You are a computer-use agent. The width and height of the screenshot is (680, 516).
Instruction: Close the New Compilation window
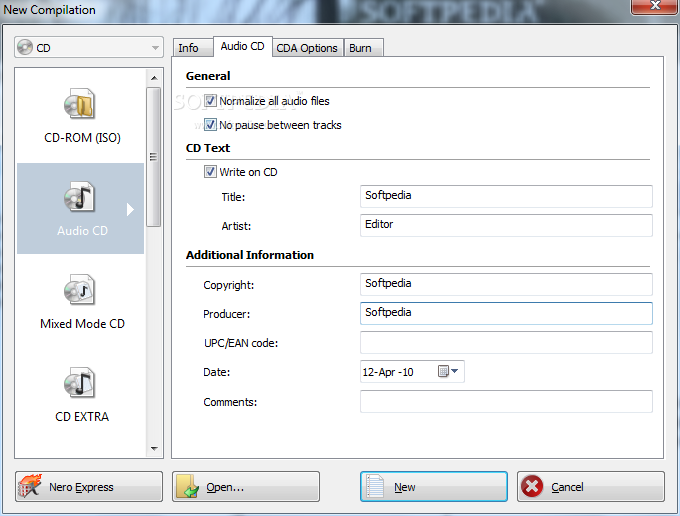point(655,6)
